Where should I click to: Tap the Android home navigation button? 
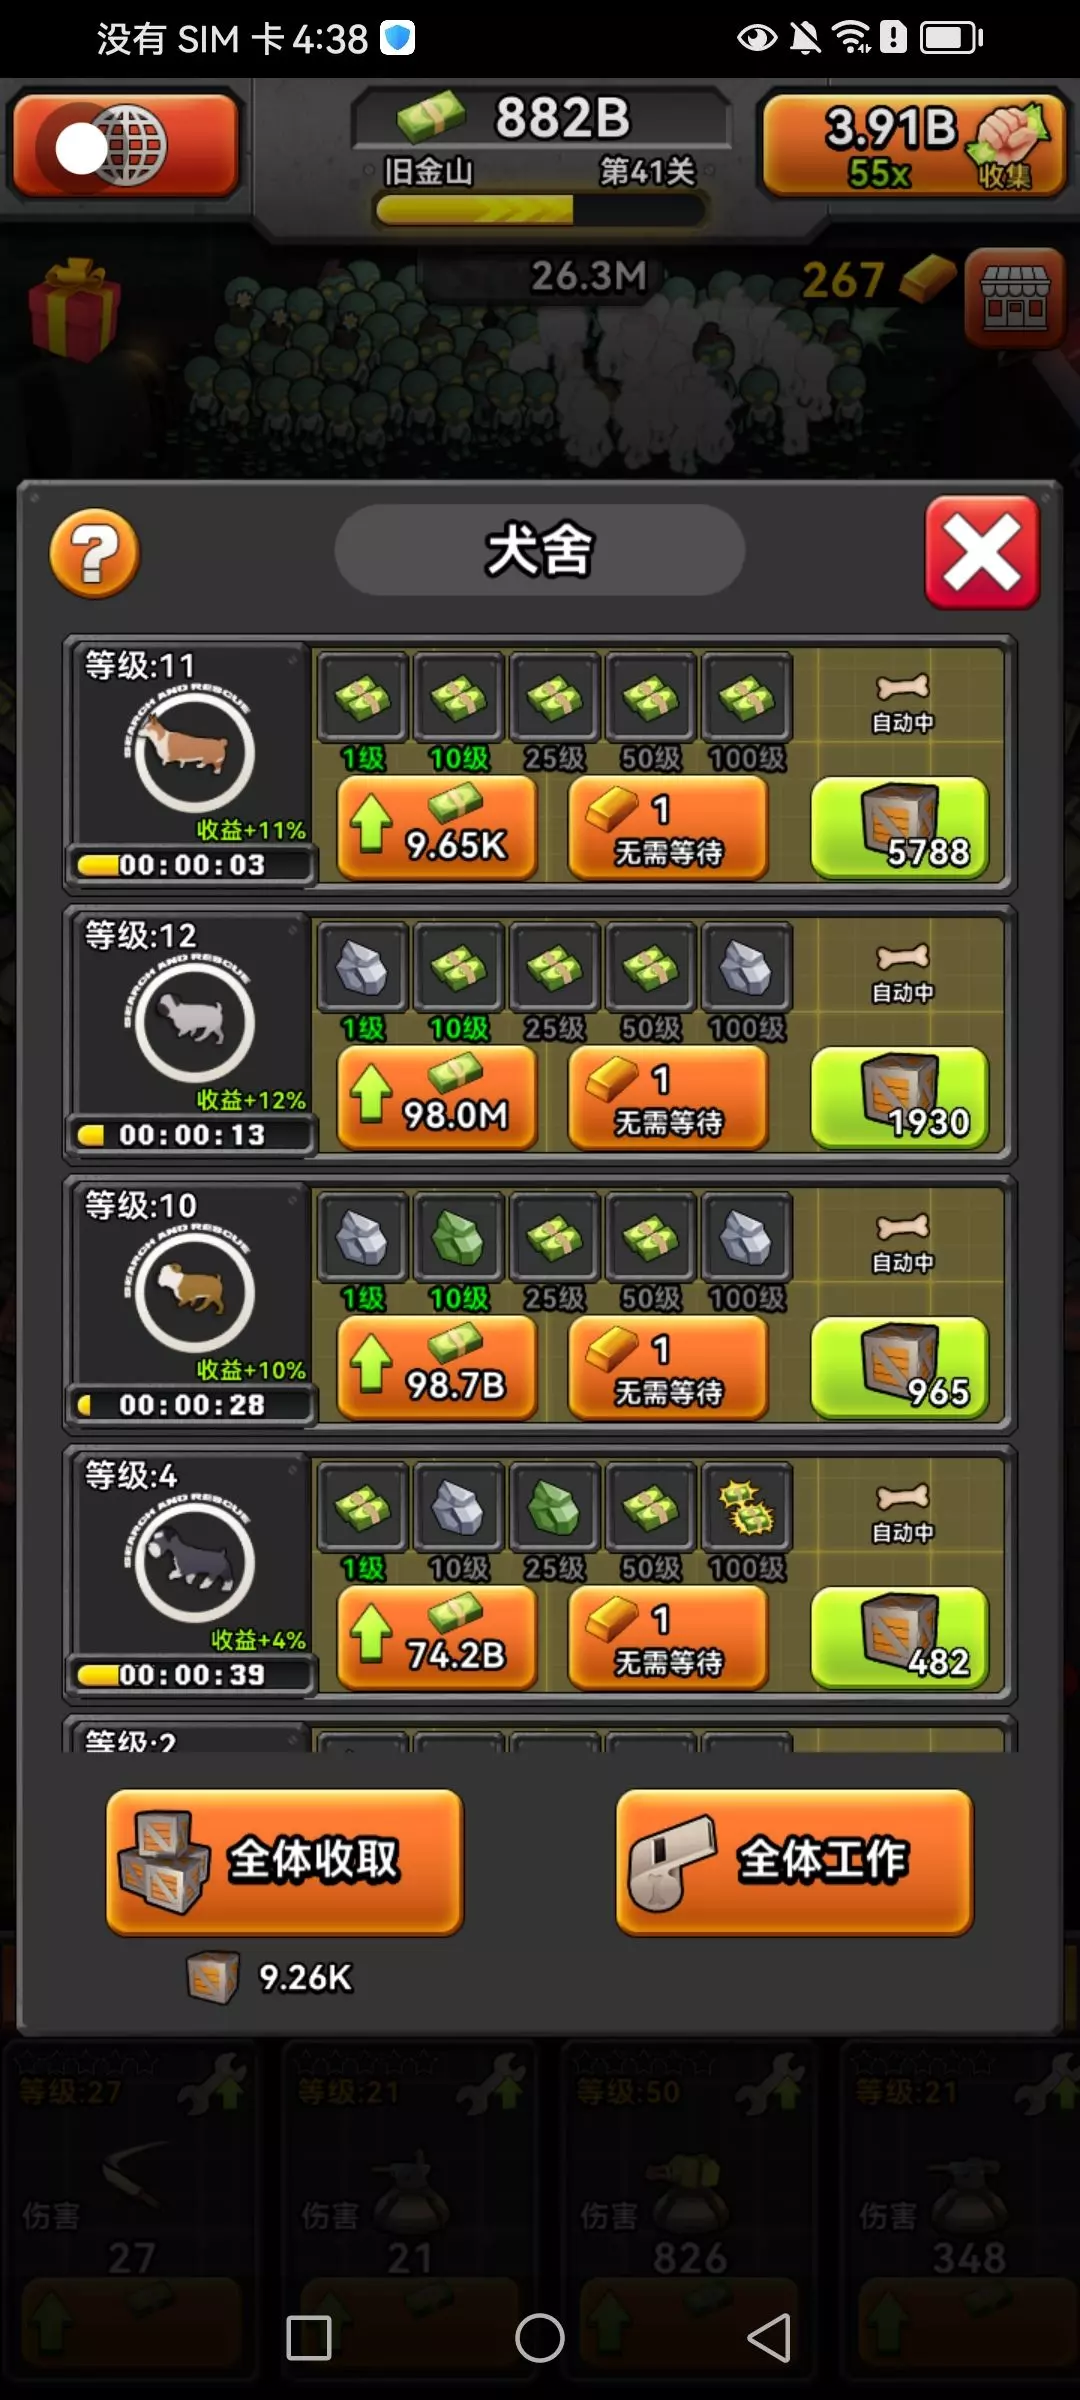pyautogui.click(x=540, y=2338)
